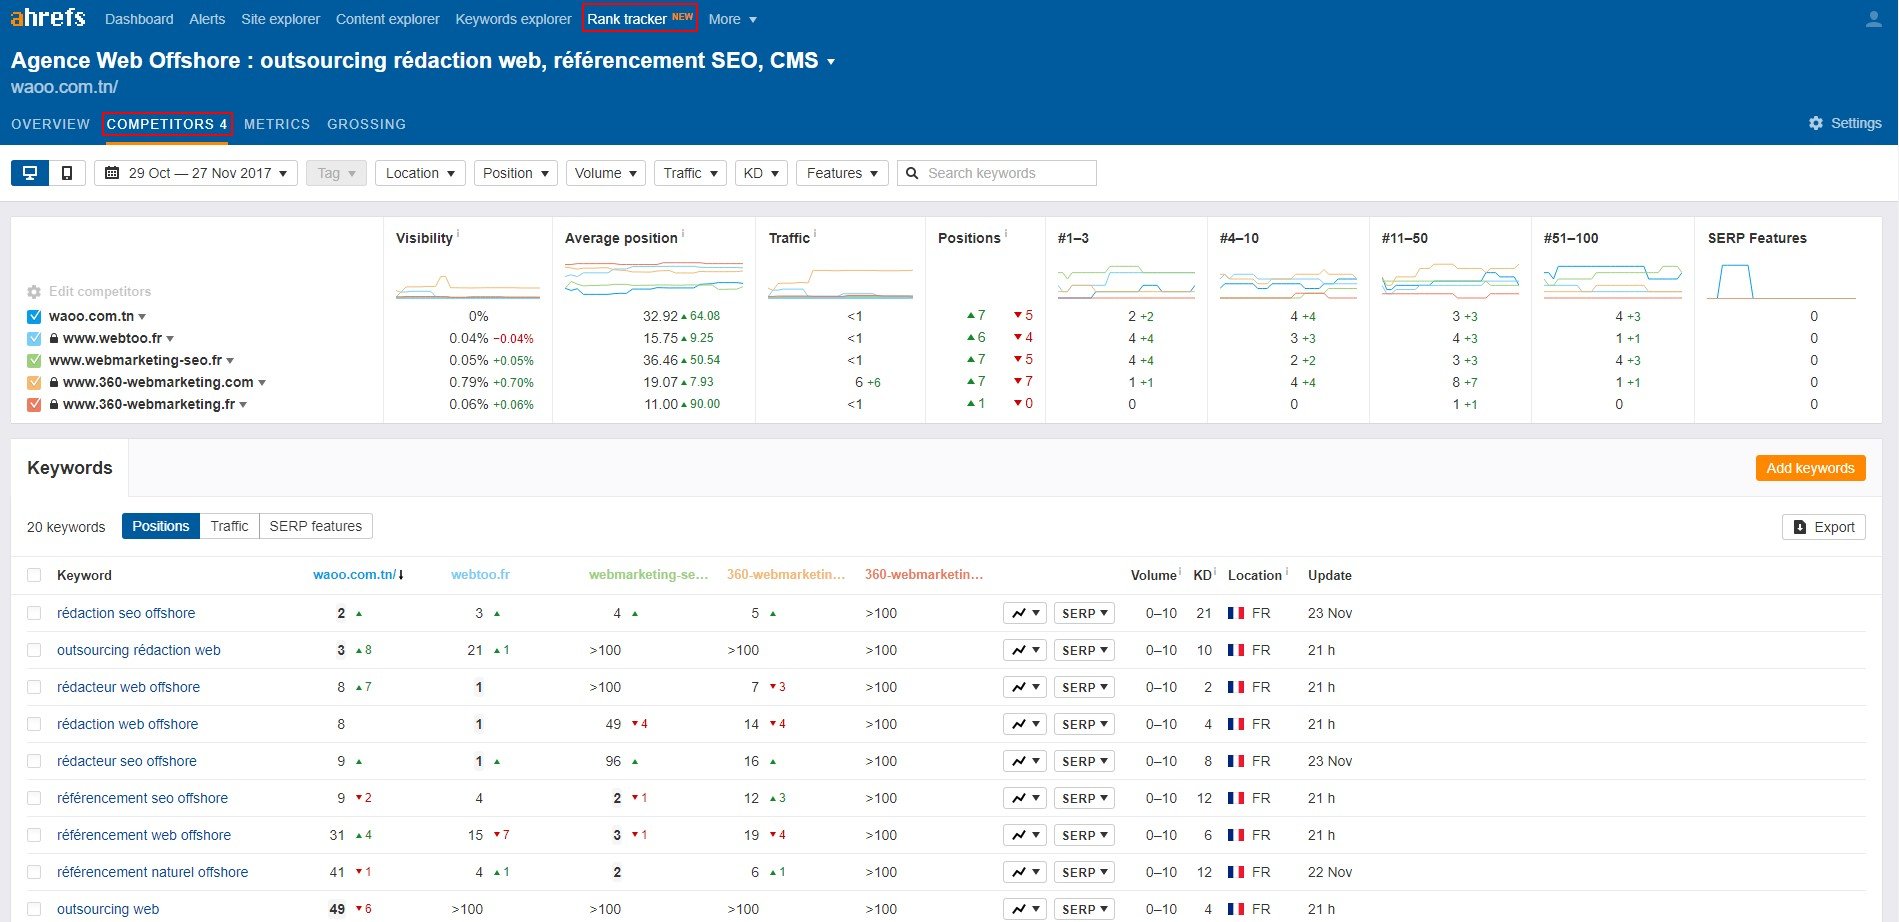Focus the Search keywords field
The image size is (1899, 922).
pyautogui.click(x=996, y=173)
